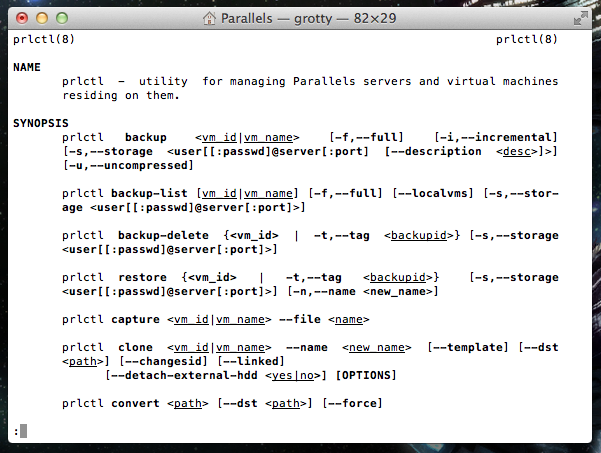601x453 pixels.
Task: Click the bold 'backup-delete' command
Action: 163,235
